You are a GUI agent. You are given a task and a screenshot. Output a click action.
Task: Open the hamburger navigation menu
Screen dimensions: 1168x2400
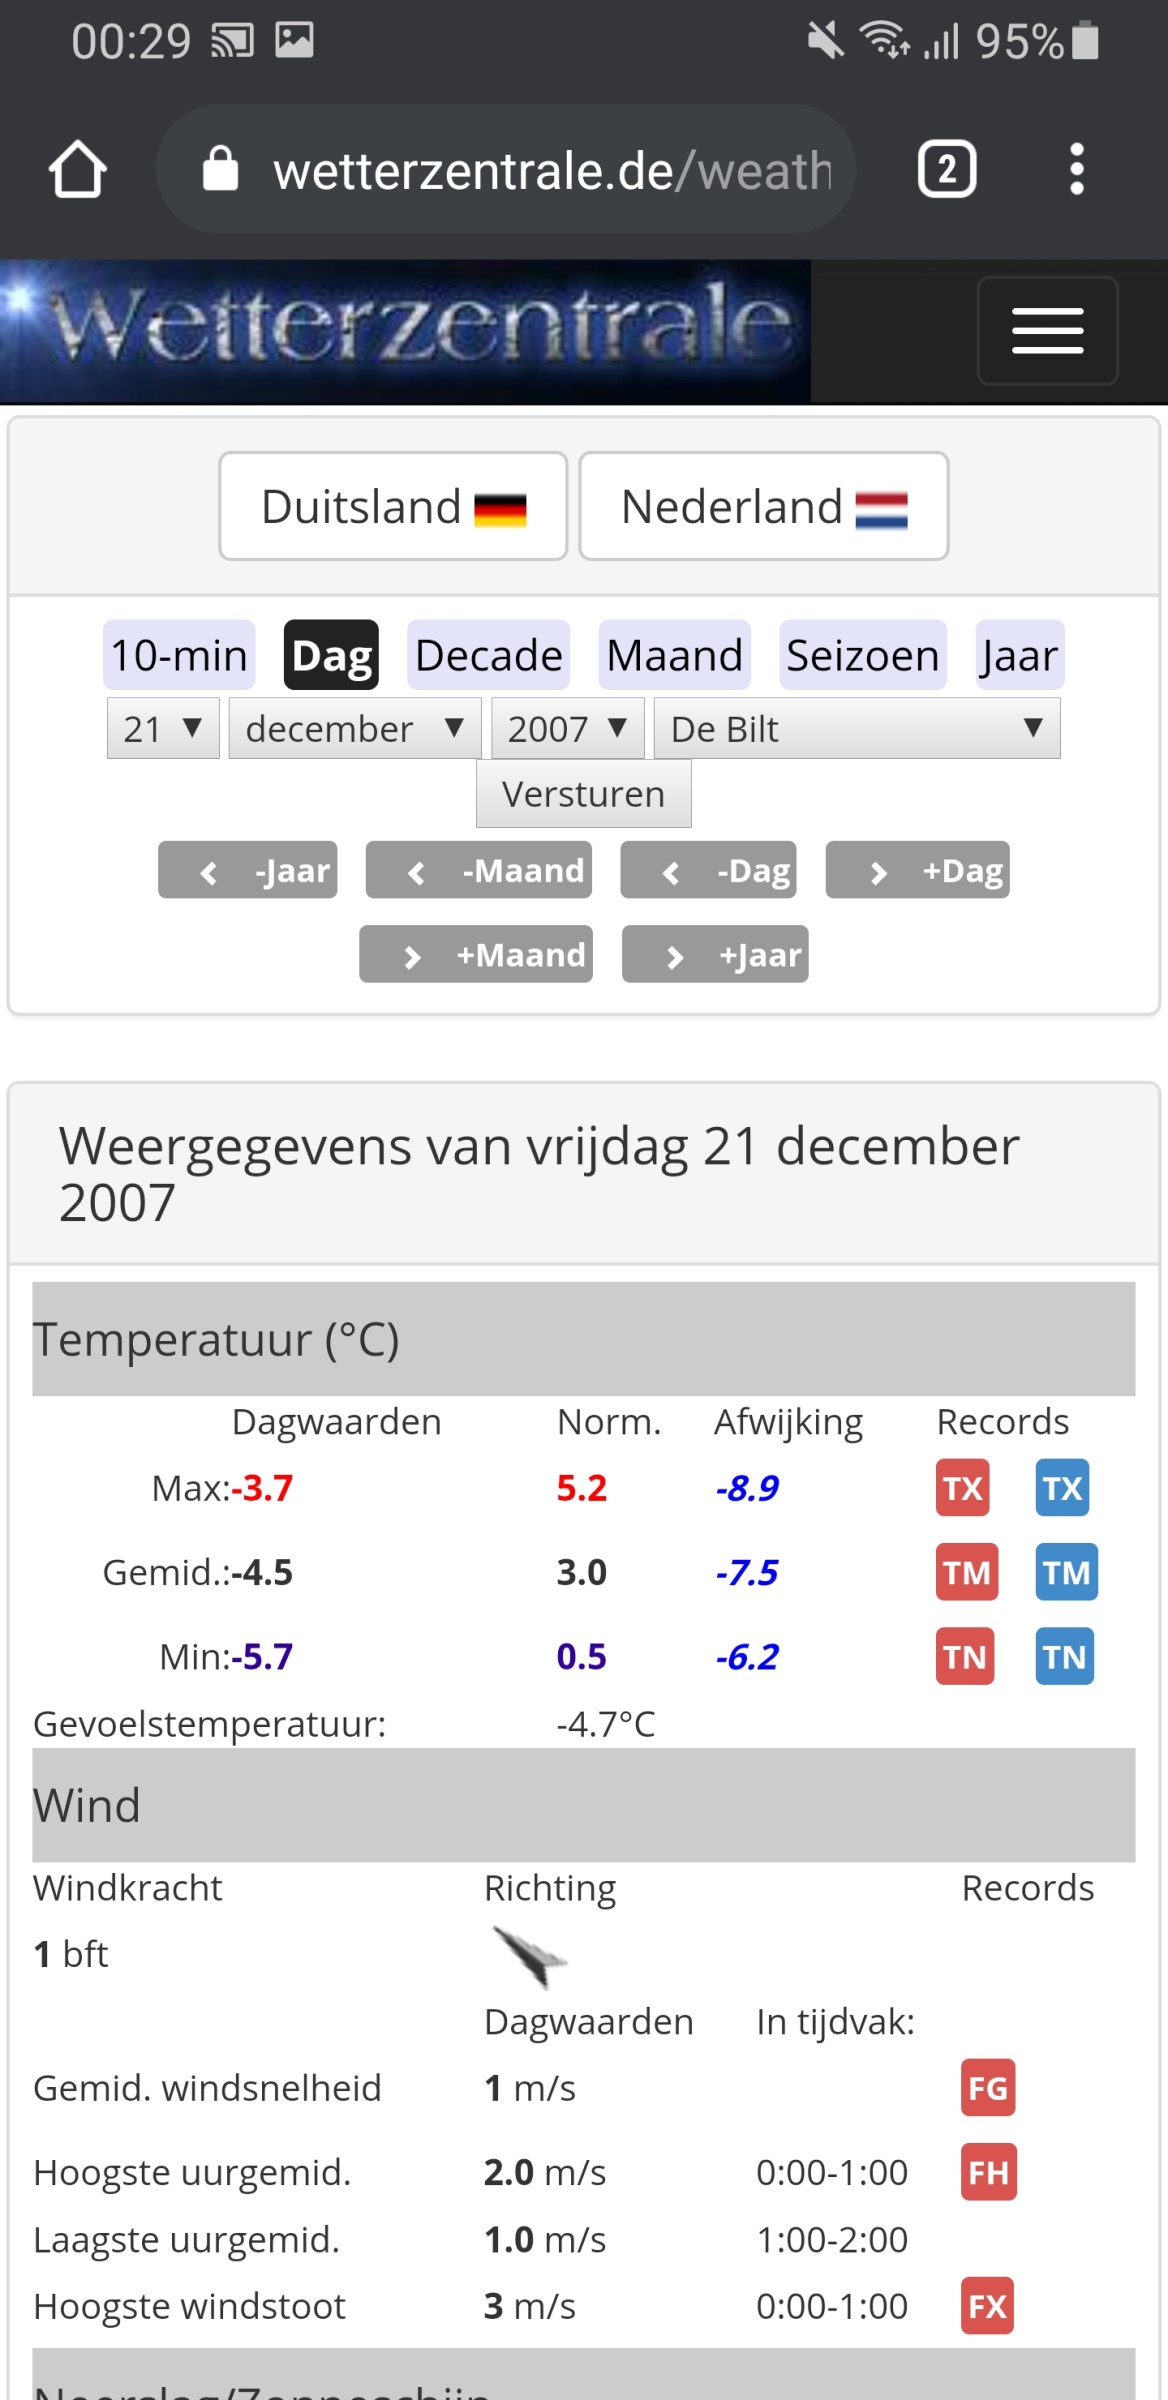click(x=1047, y=331)
